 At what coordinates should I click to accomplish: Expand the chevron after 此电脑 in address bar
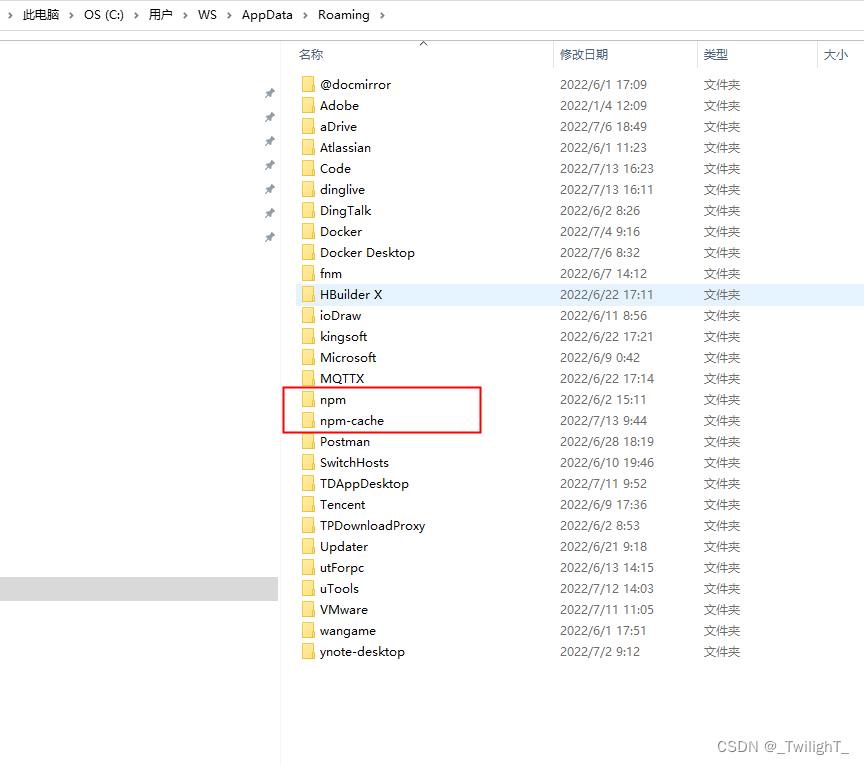point(71,15)
